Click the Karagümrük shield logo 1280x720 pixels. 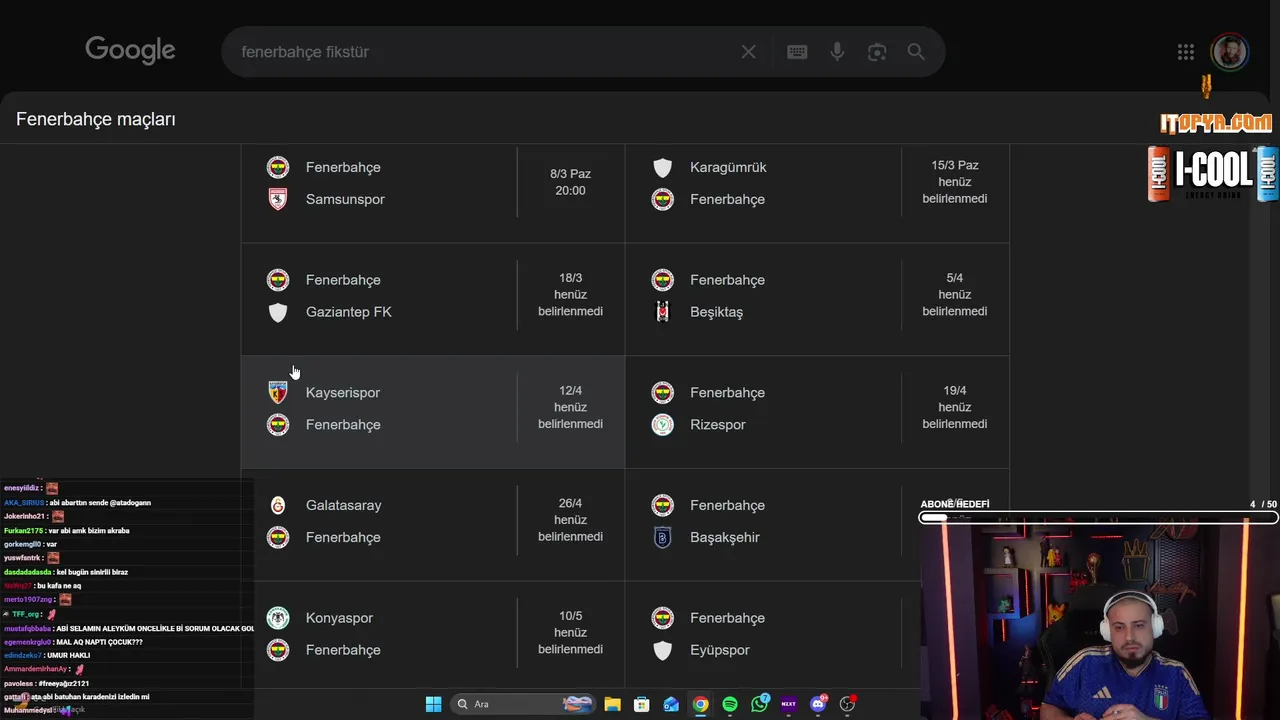point(662,167)
